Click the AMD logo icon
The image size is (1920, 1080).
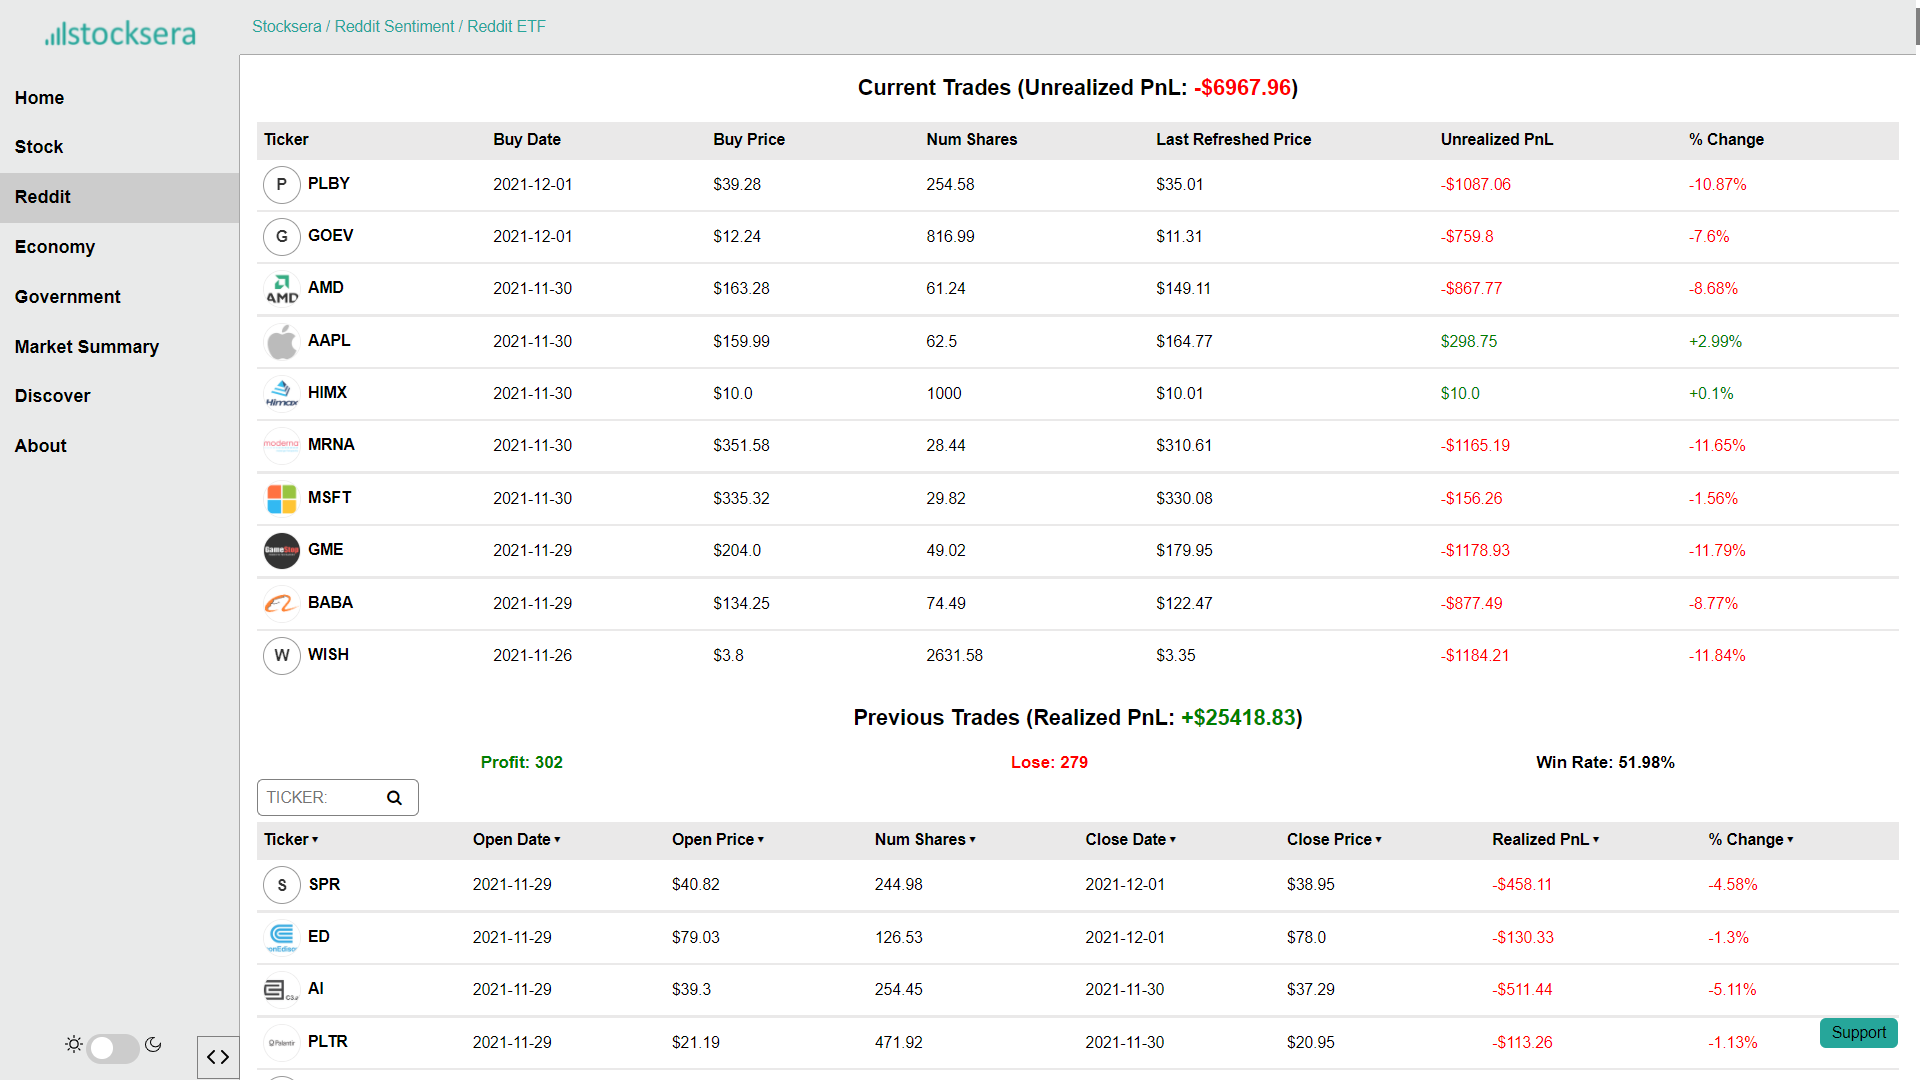[281, 289]
